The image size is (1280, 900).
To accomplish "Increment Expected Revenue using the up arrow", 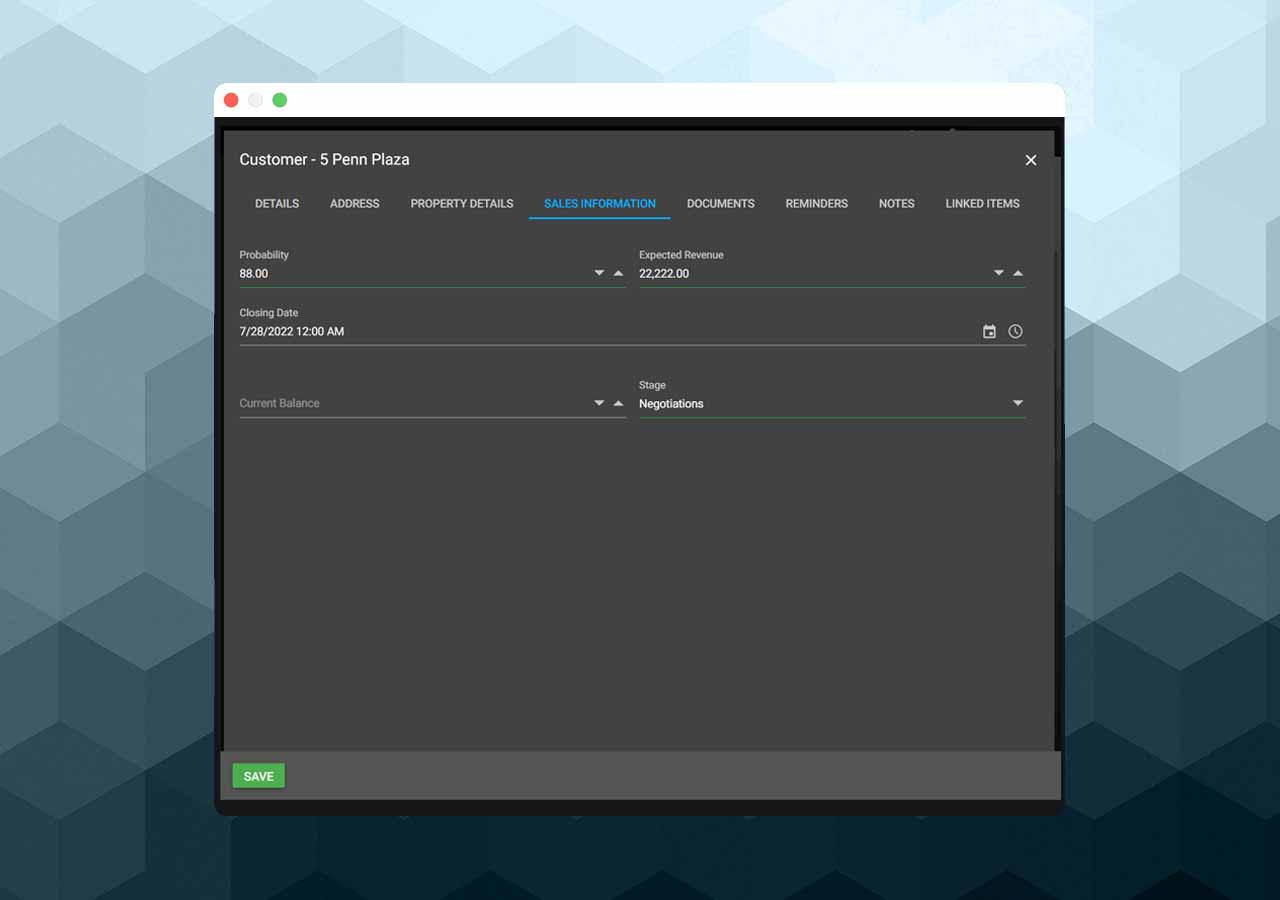I will [1017, 271].
